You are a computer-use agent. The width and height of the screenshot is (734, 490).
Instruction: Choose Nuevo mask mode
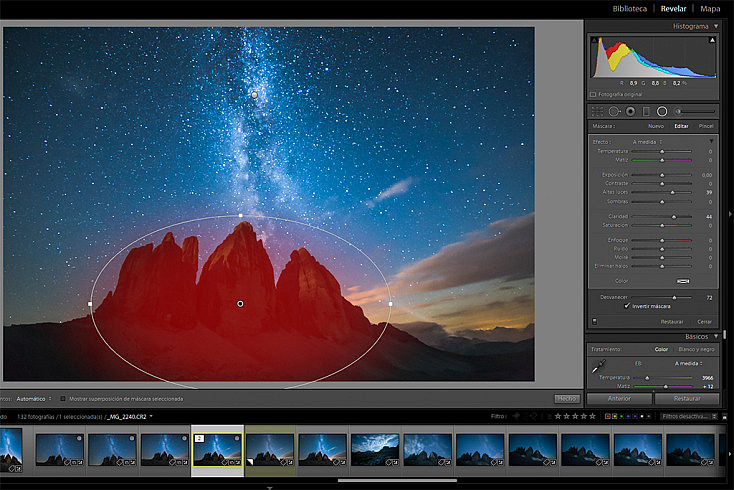[x=656, y=126]
